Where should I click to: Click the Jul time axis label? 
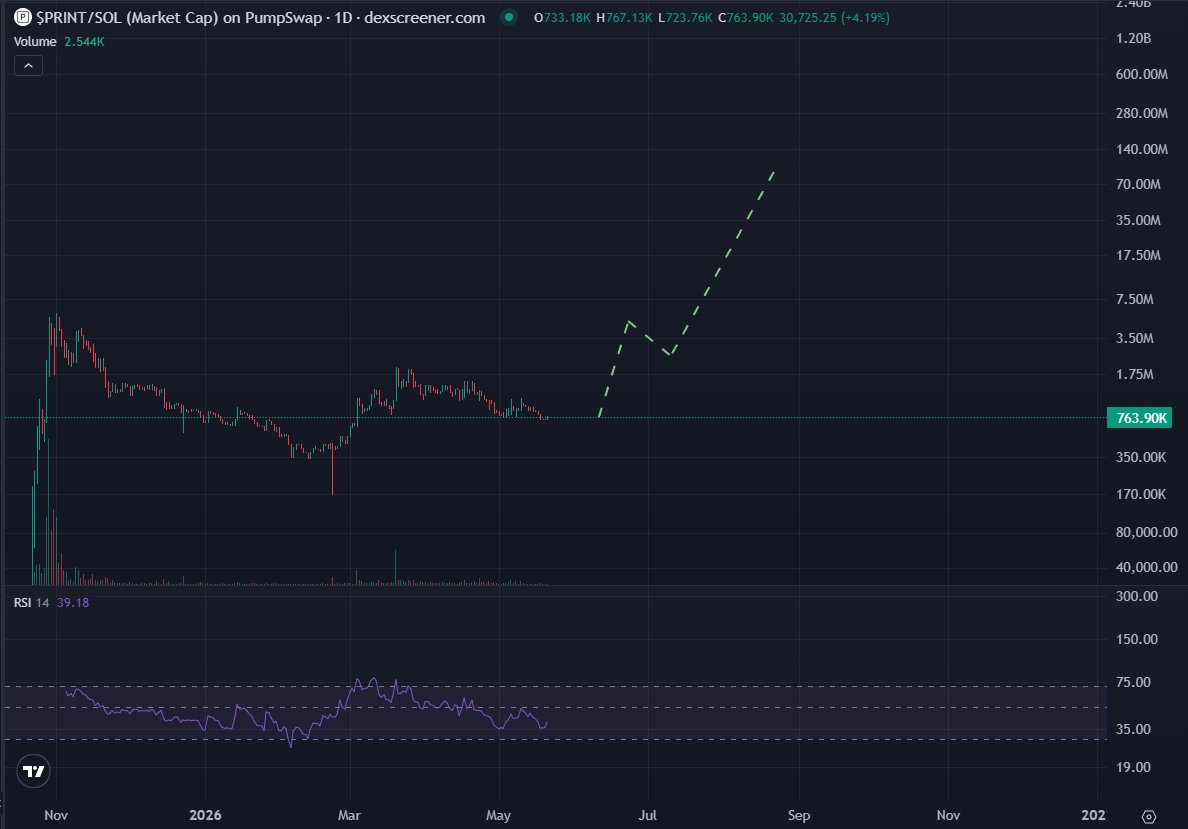coord(648,815)
